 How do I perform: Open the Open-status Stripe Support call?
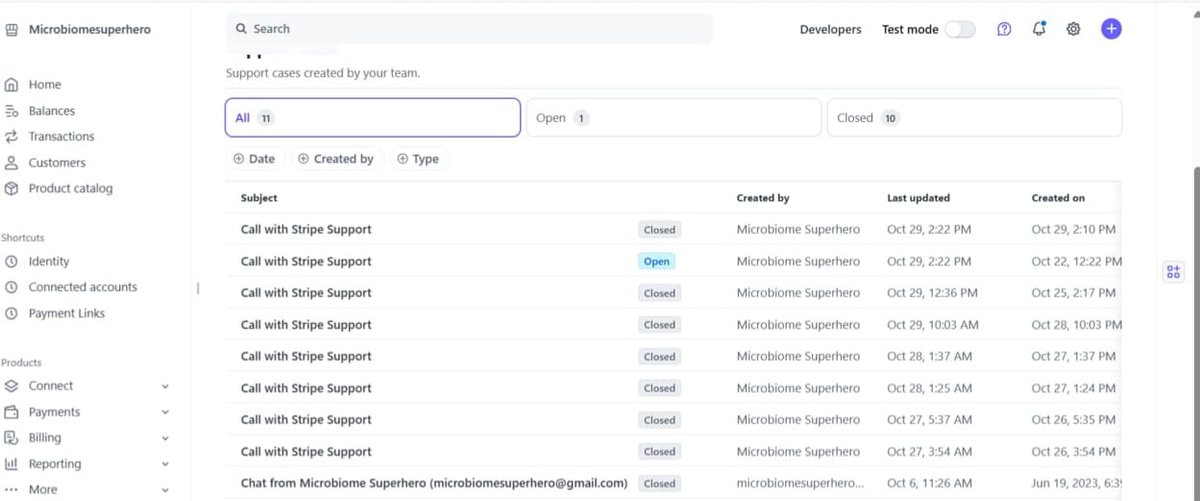pyautogui.click(x=673, y=261)
